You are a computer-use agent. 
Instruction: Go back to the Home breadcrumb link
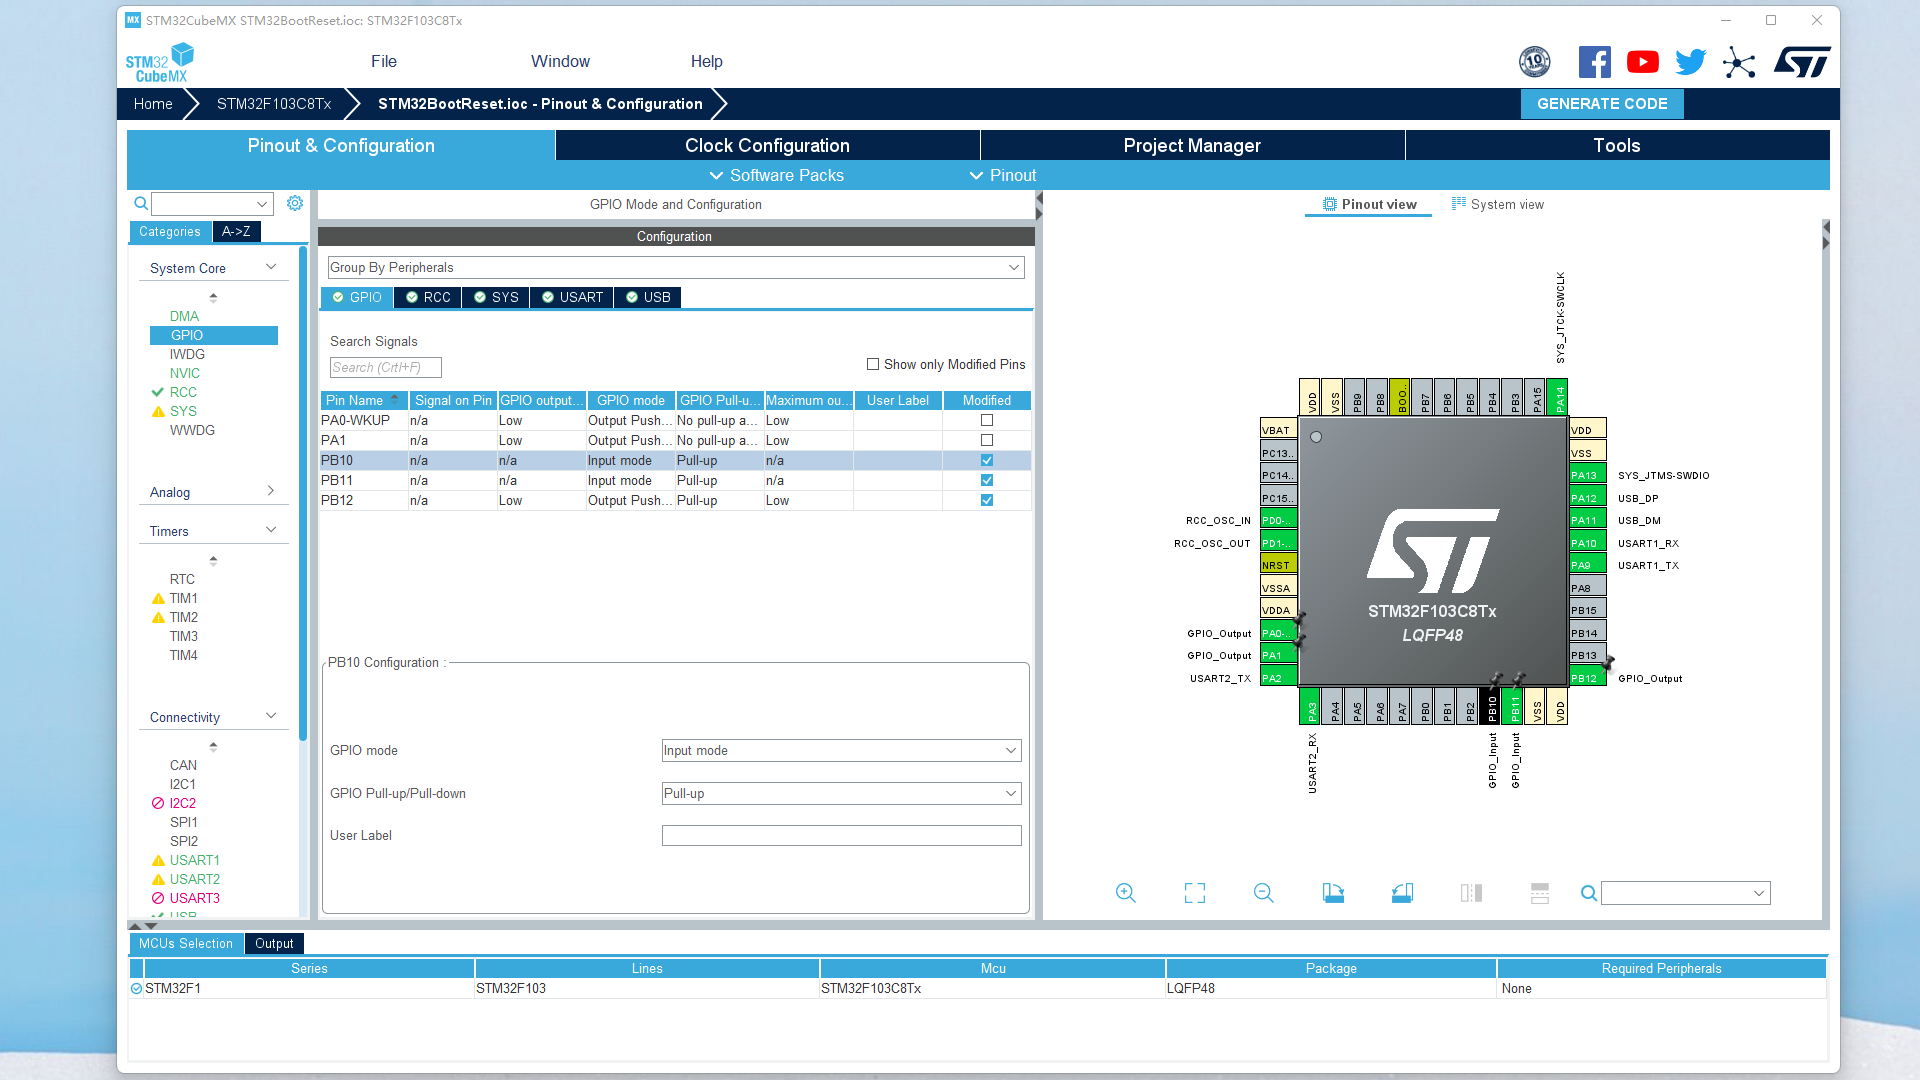[x=152, y=103]
